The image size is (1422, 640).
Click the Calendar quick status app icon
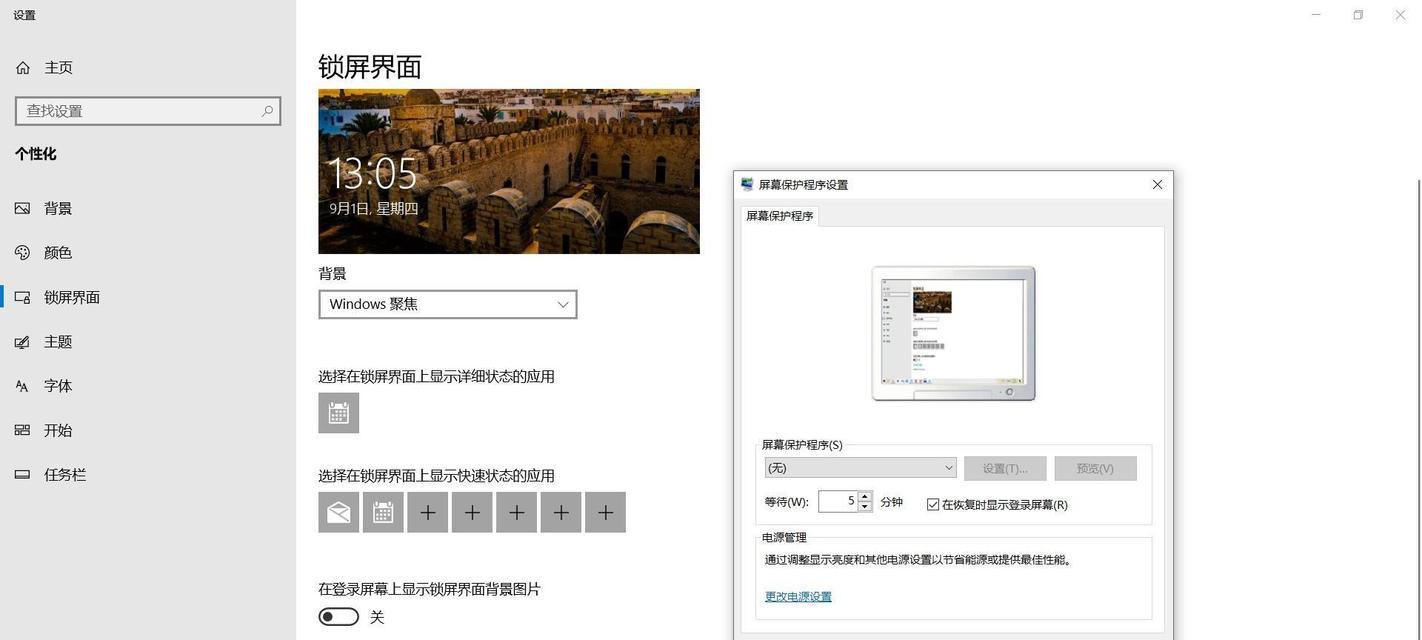click(x=383, y=512)
